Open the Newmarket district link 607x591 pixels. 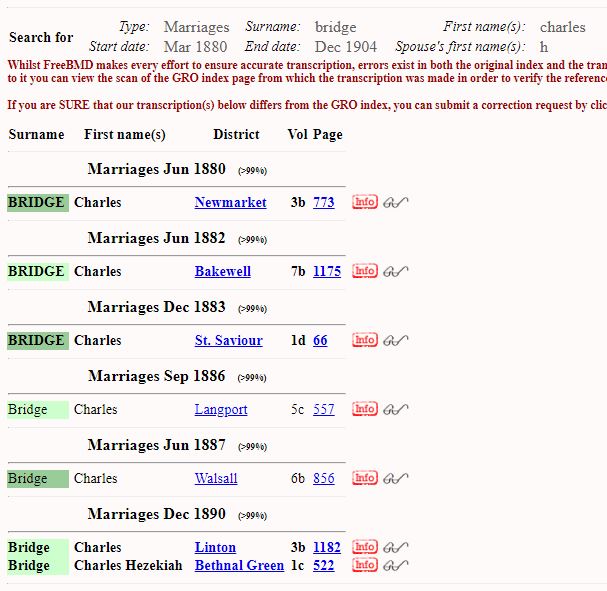click(x=230, y=202)
